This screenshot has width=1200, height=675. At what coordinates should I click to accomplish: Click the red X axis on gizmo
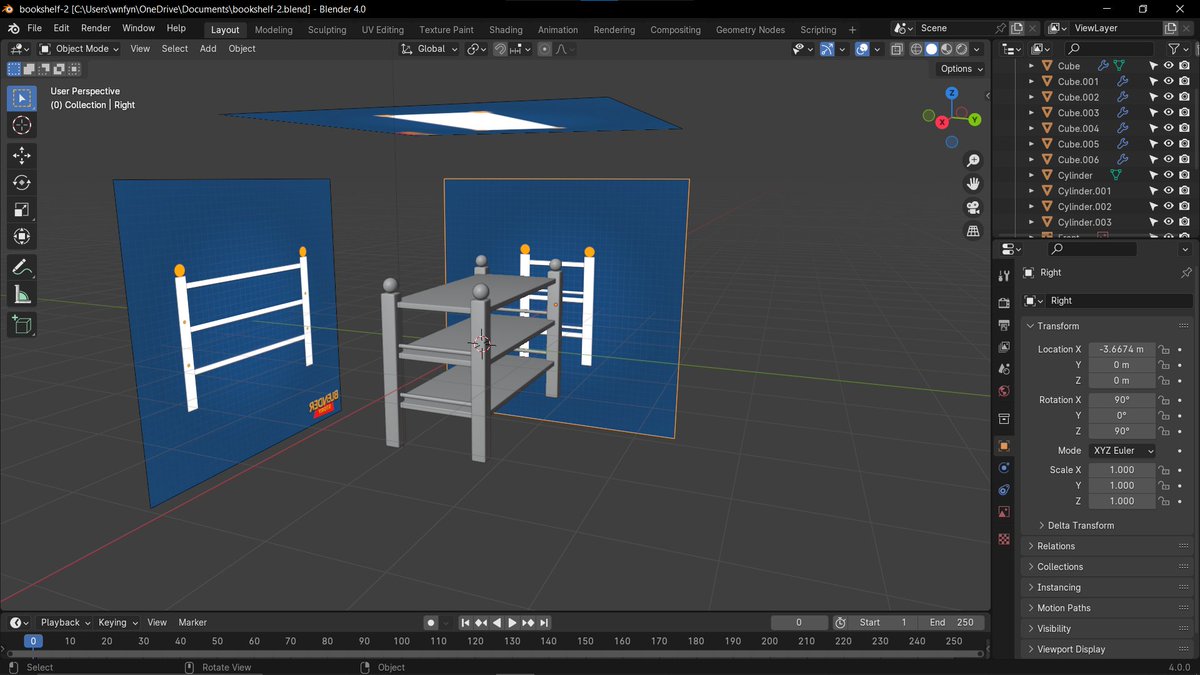tap(942, 122)
